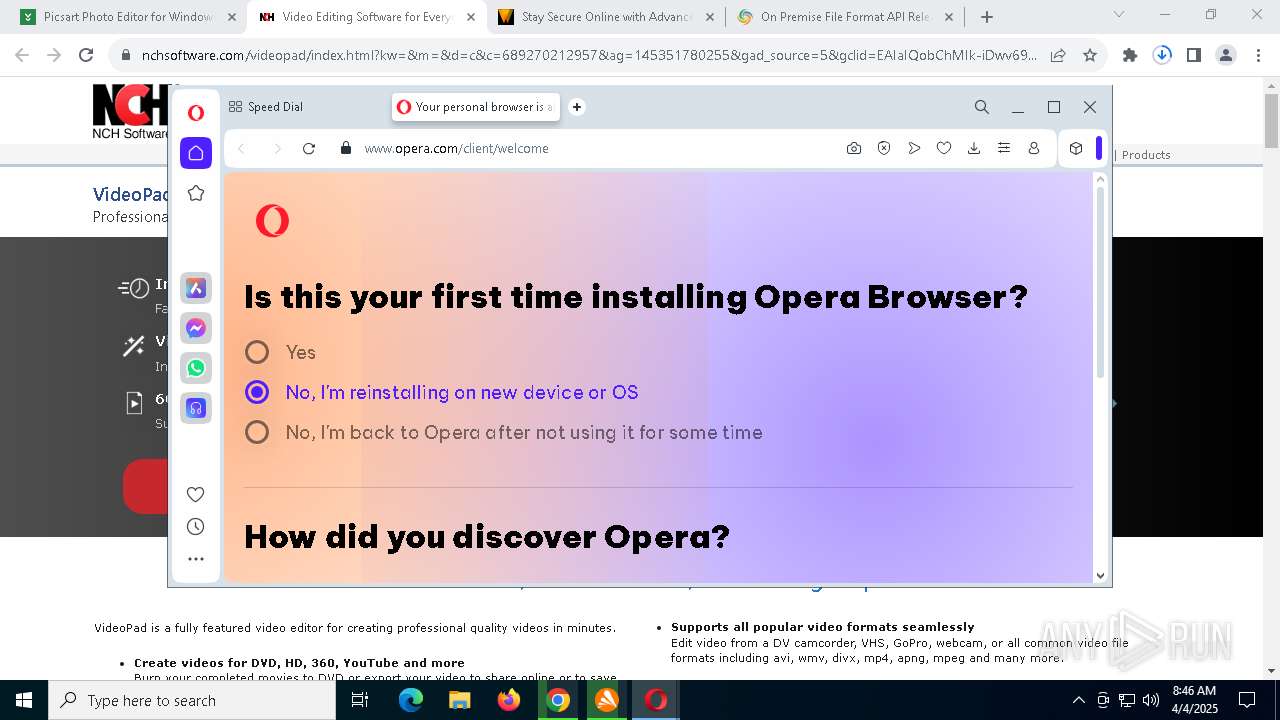This screenshot has width=1280, height=720.
Task: Open the Chrome profile avatar
Action: pos(1226,55)
